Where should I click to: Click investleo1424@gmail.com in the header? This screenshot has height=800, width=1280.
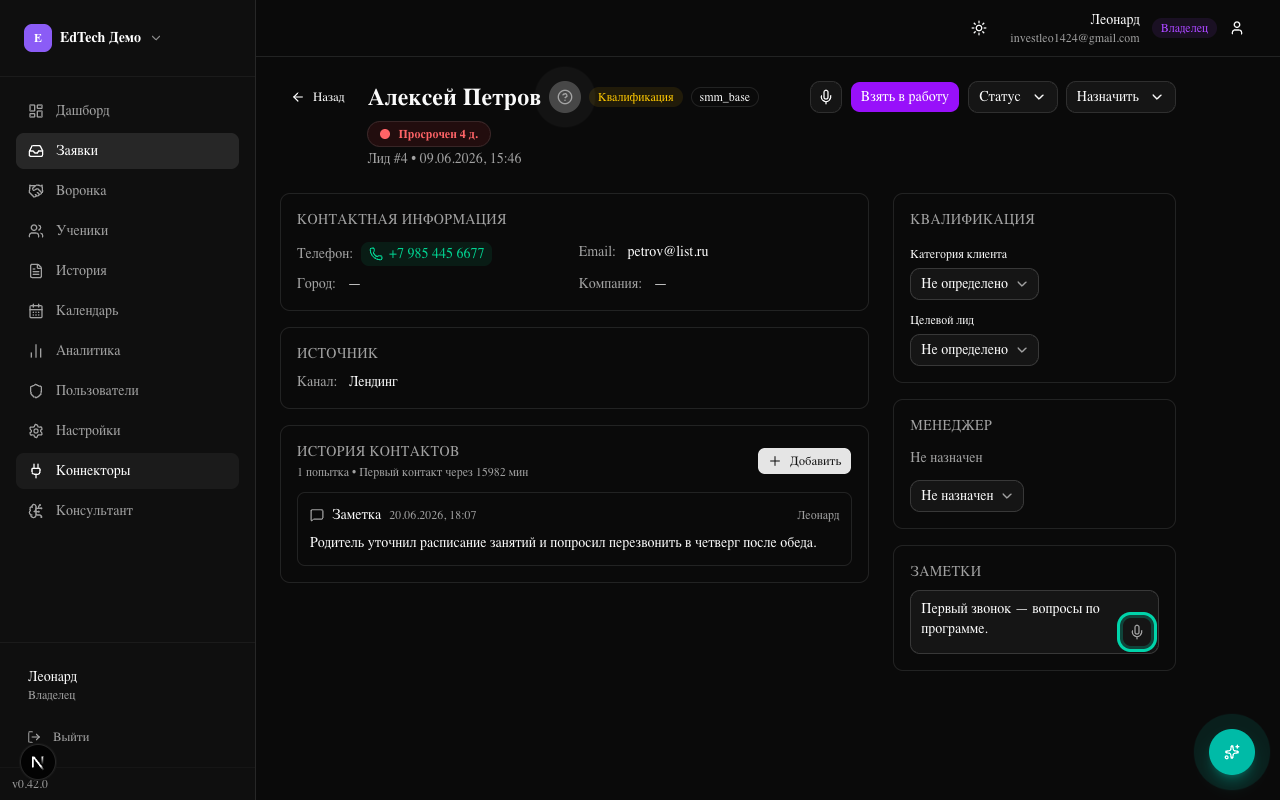1075,38
